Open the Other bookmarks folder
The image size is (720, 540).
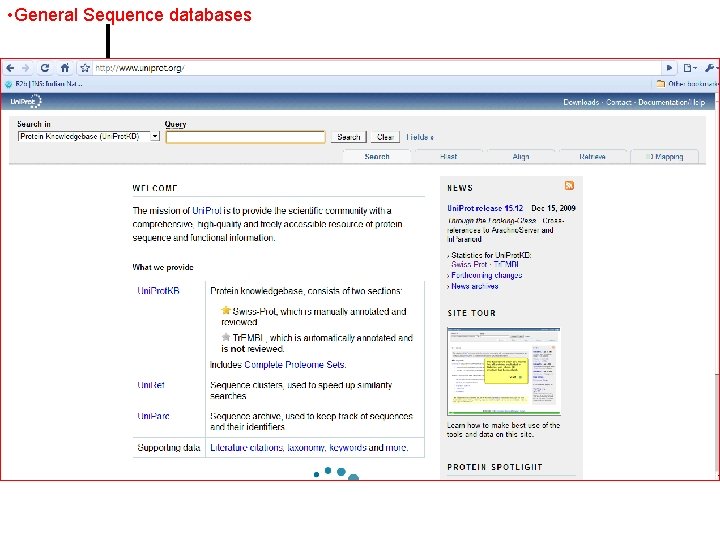pyautogui.click(x=687, y=84)
